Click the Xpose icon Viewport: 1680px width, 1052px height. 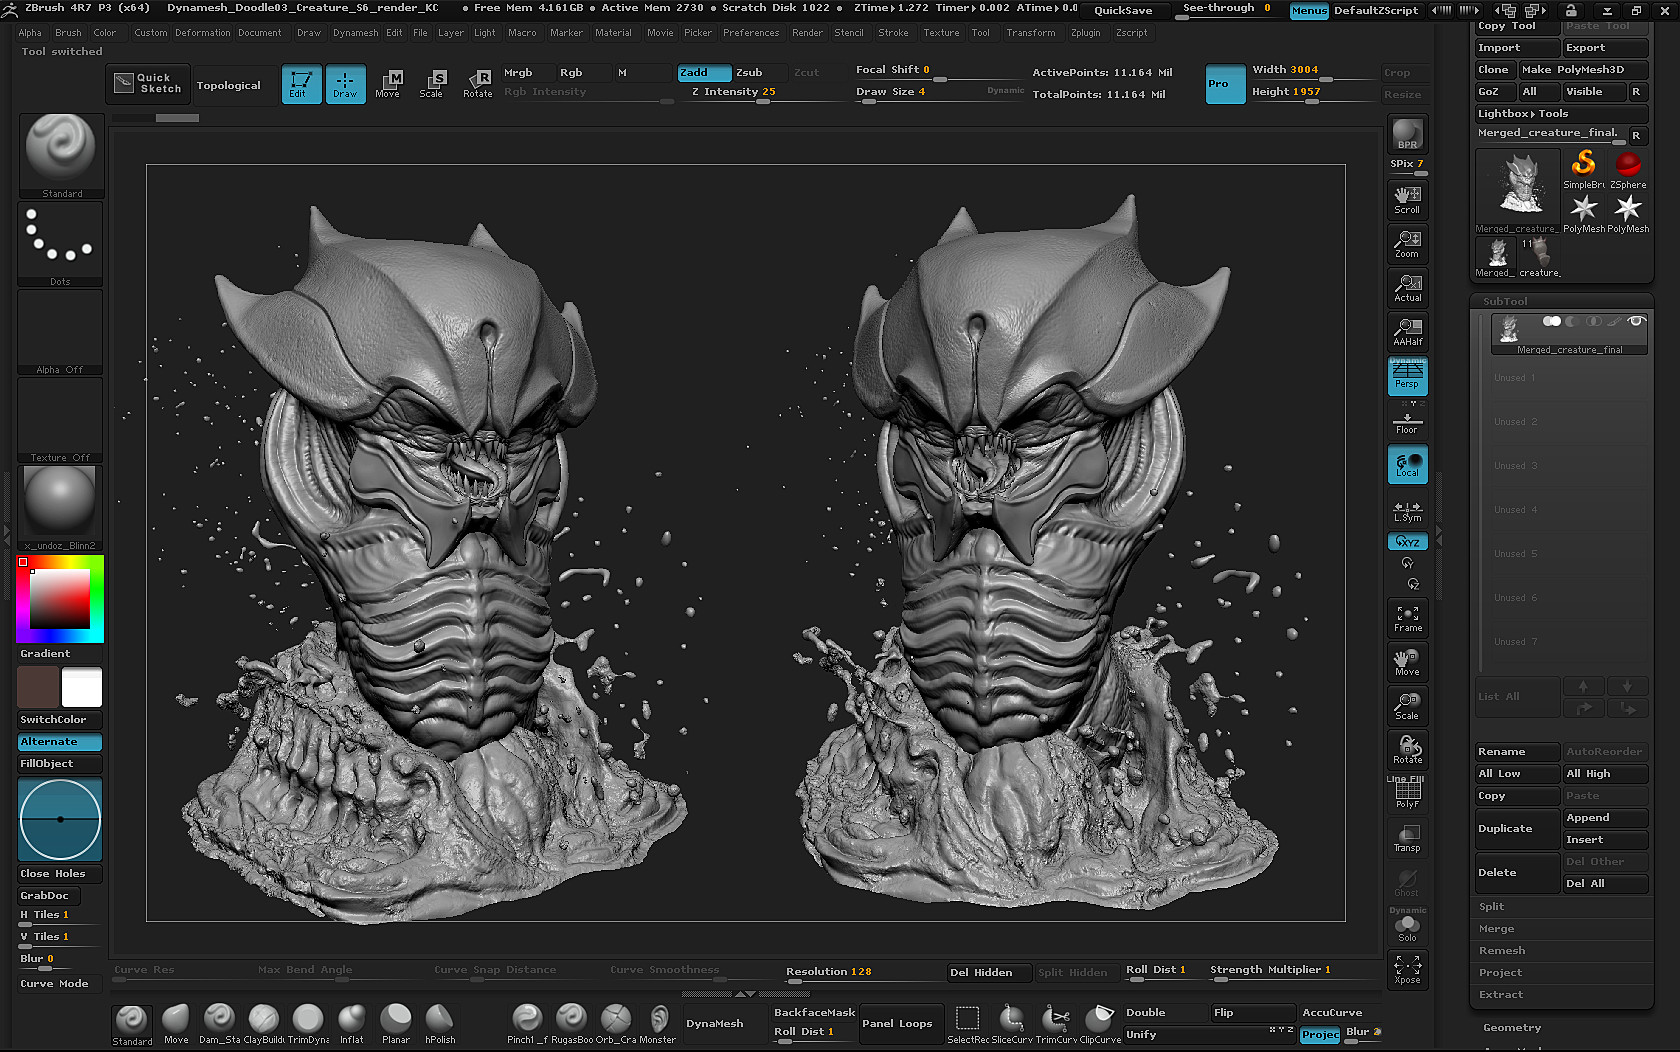1407,970
